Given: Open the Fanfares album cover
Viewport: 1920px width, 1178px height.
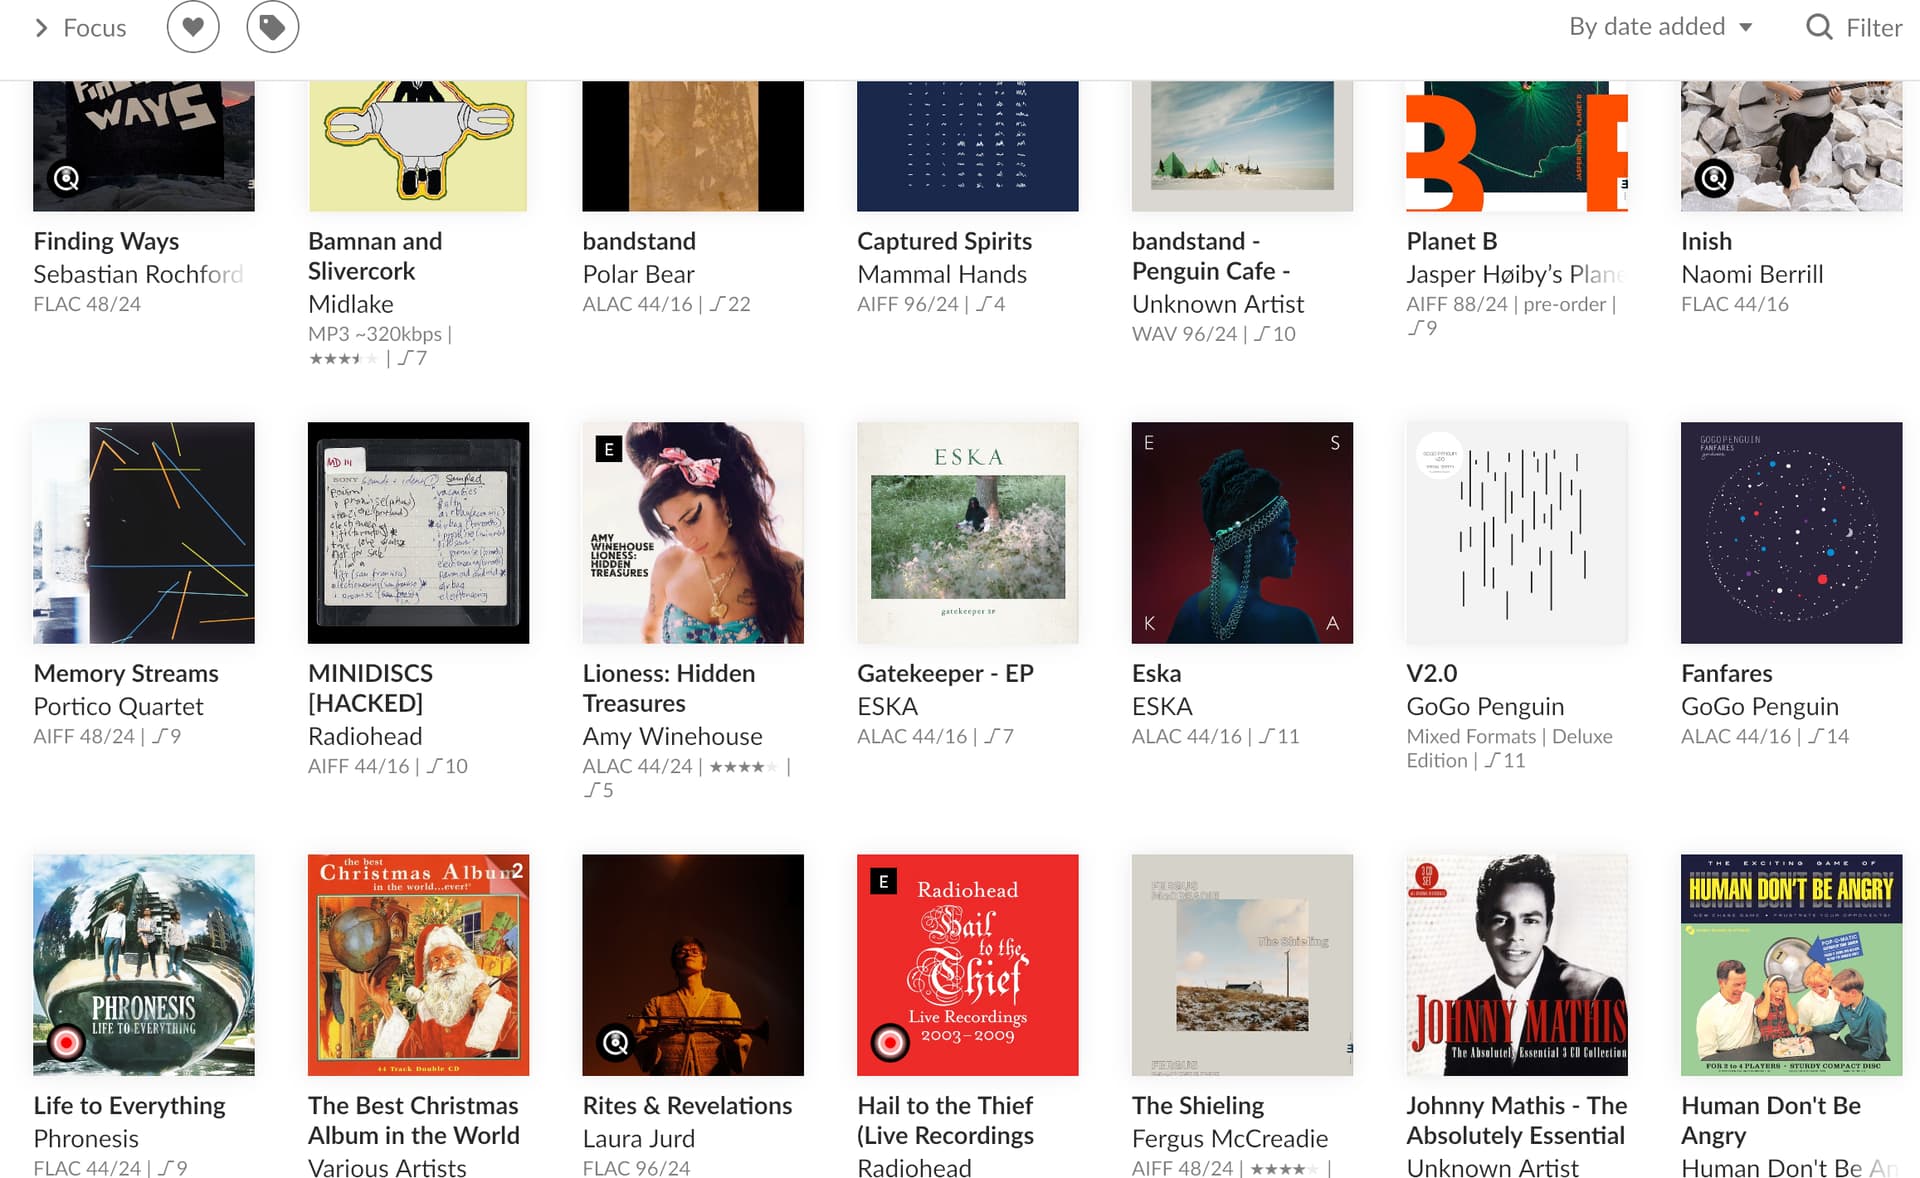Looking at the screenshot, I should tap(1791, 532).
